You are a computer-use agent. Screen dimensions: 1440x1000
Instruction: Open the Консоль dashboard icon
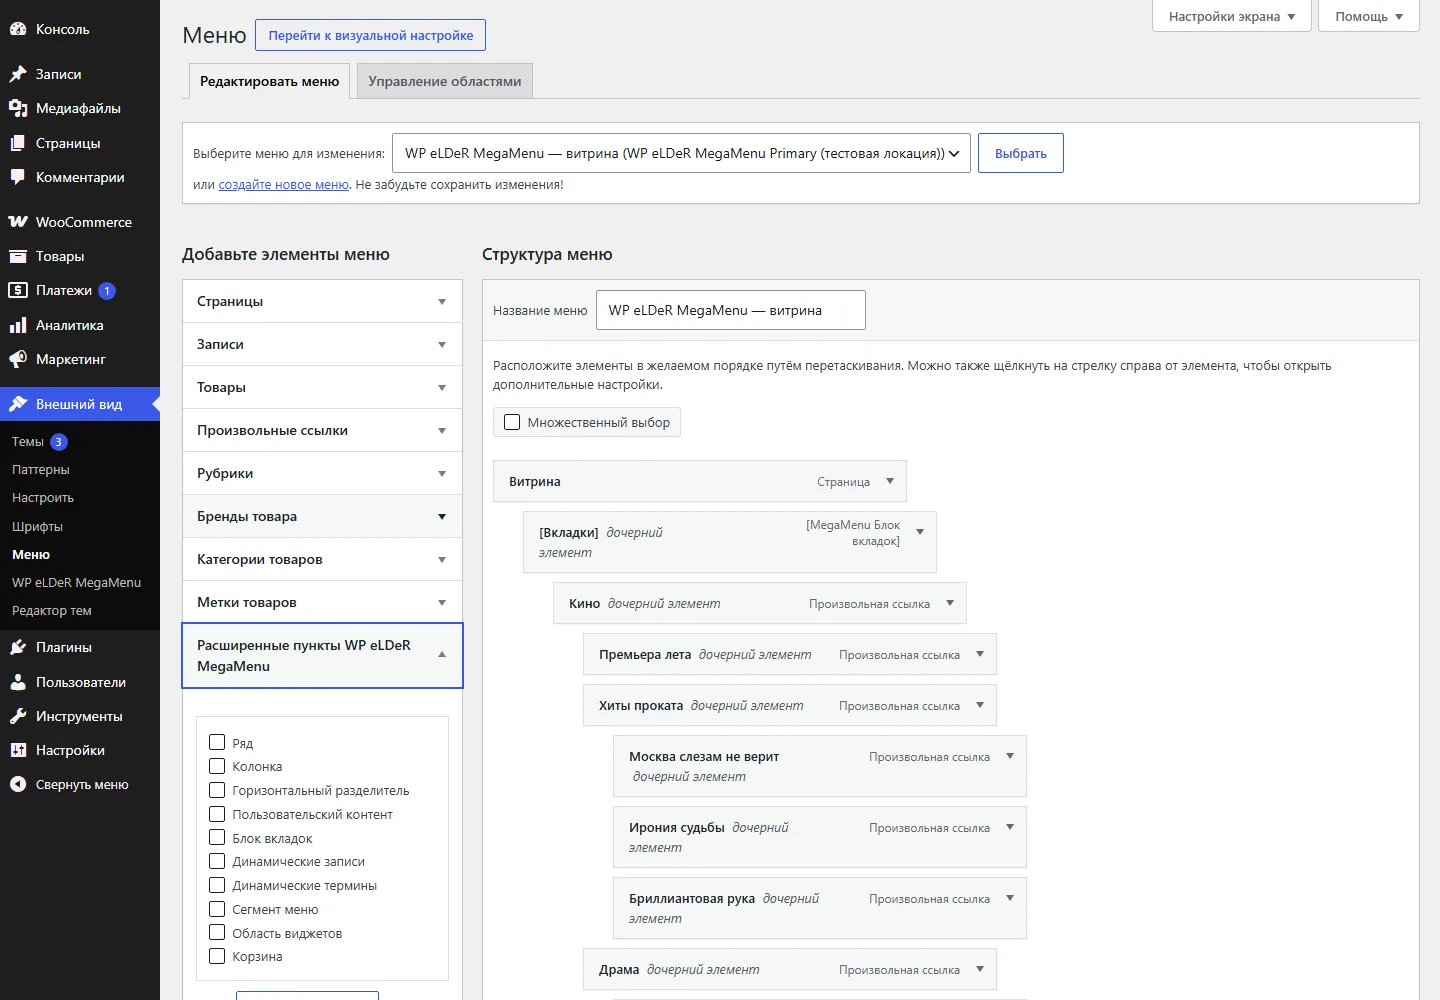tap(18, 29)
